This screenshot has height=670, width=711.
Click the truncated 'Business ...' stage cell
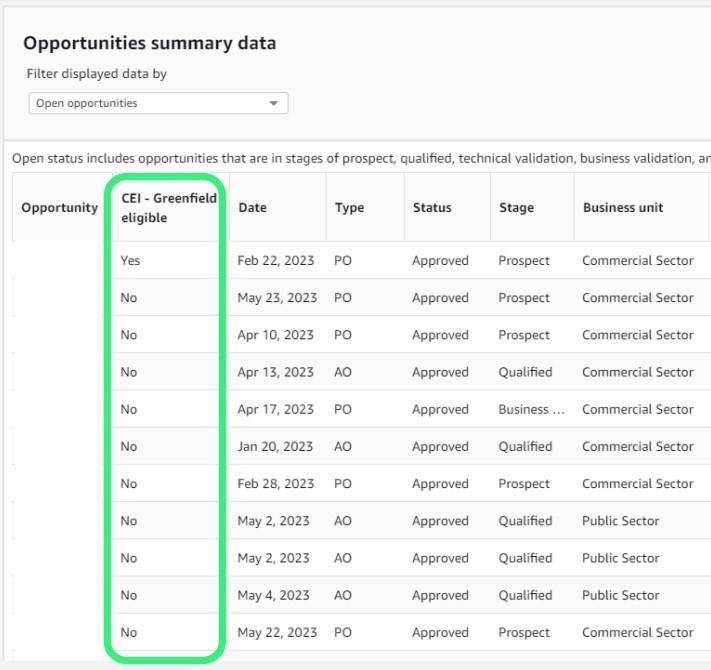(x=524, y=409)
